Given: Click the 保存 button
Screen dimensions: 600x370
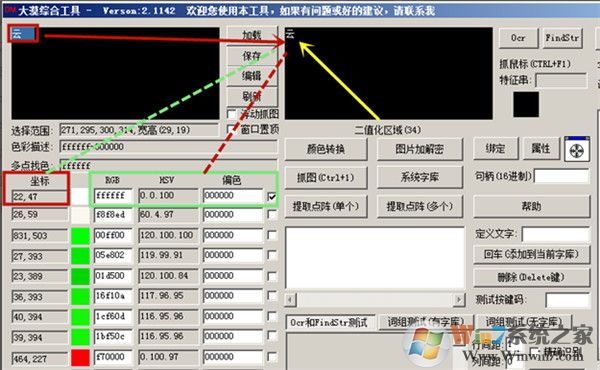Looking at the screenshot, I should pyautogui.click(x=252, y=56).
